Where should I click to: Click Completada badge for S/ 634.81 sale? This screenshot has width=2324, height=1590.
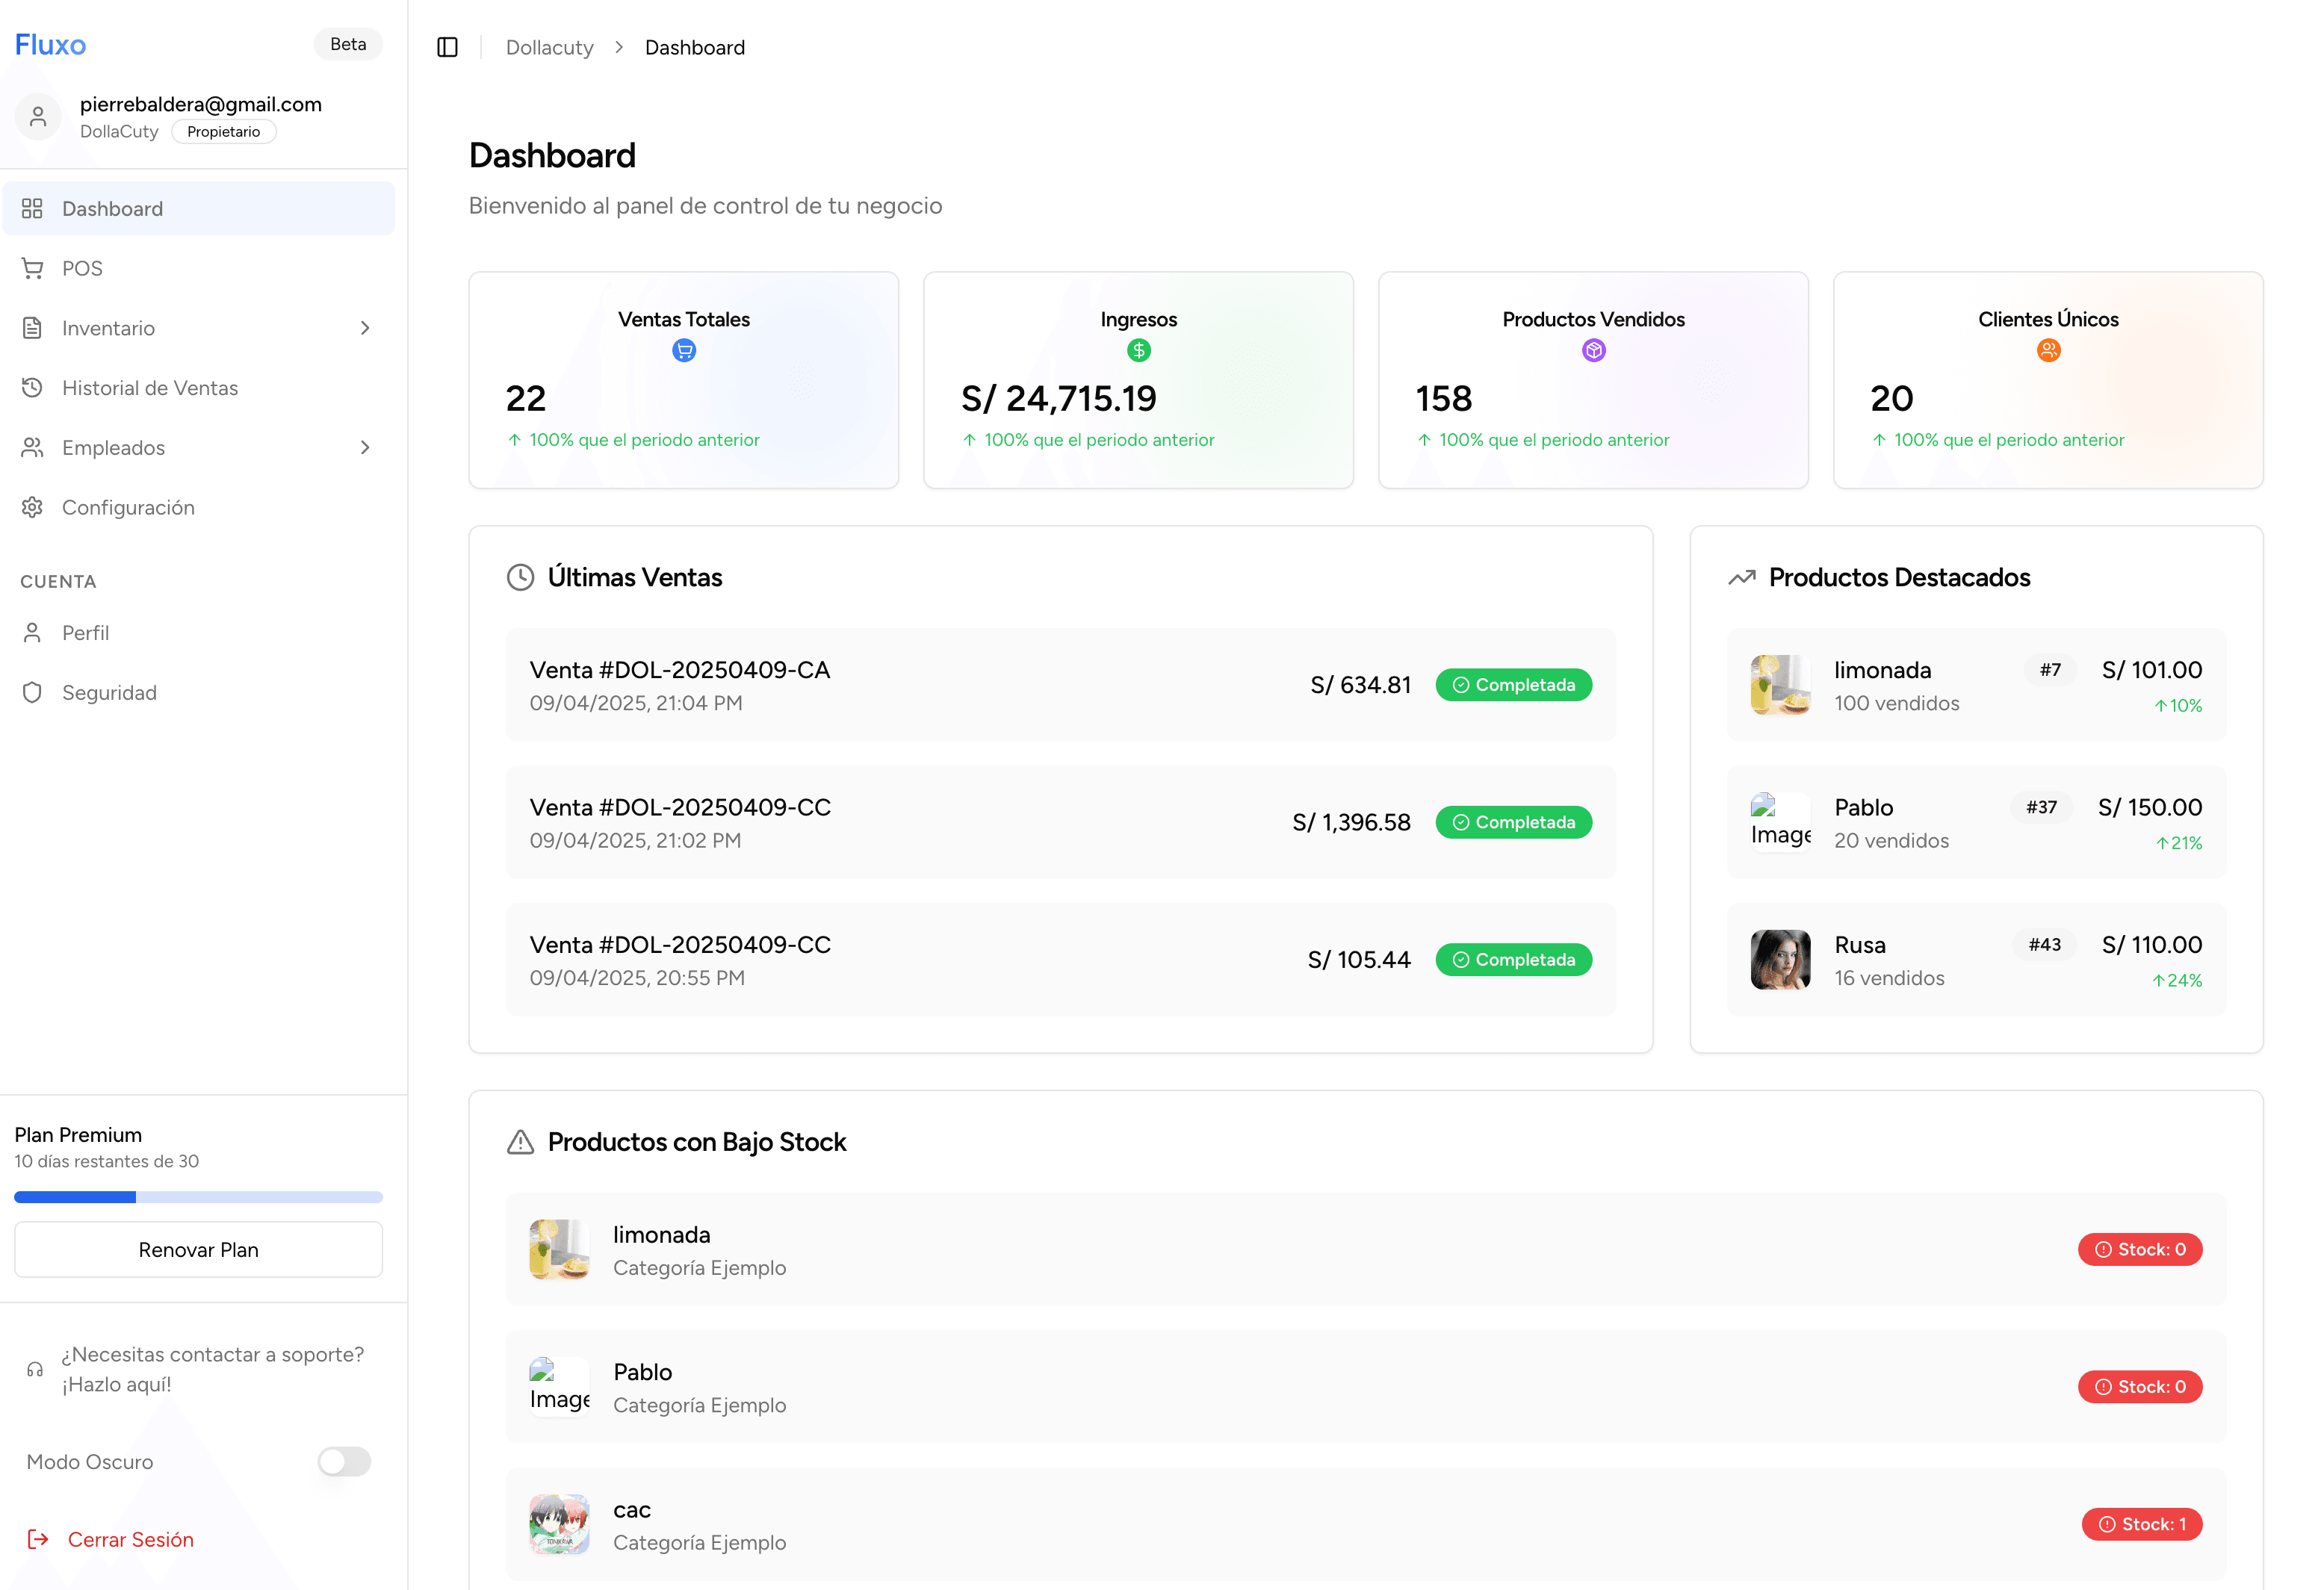tap(1514, 685)
